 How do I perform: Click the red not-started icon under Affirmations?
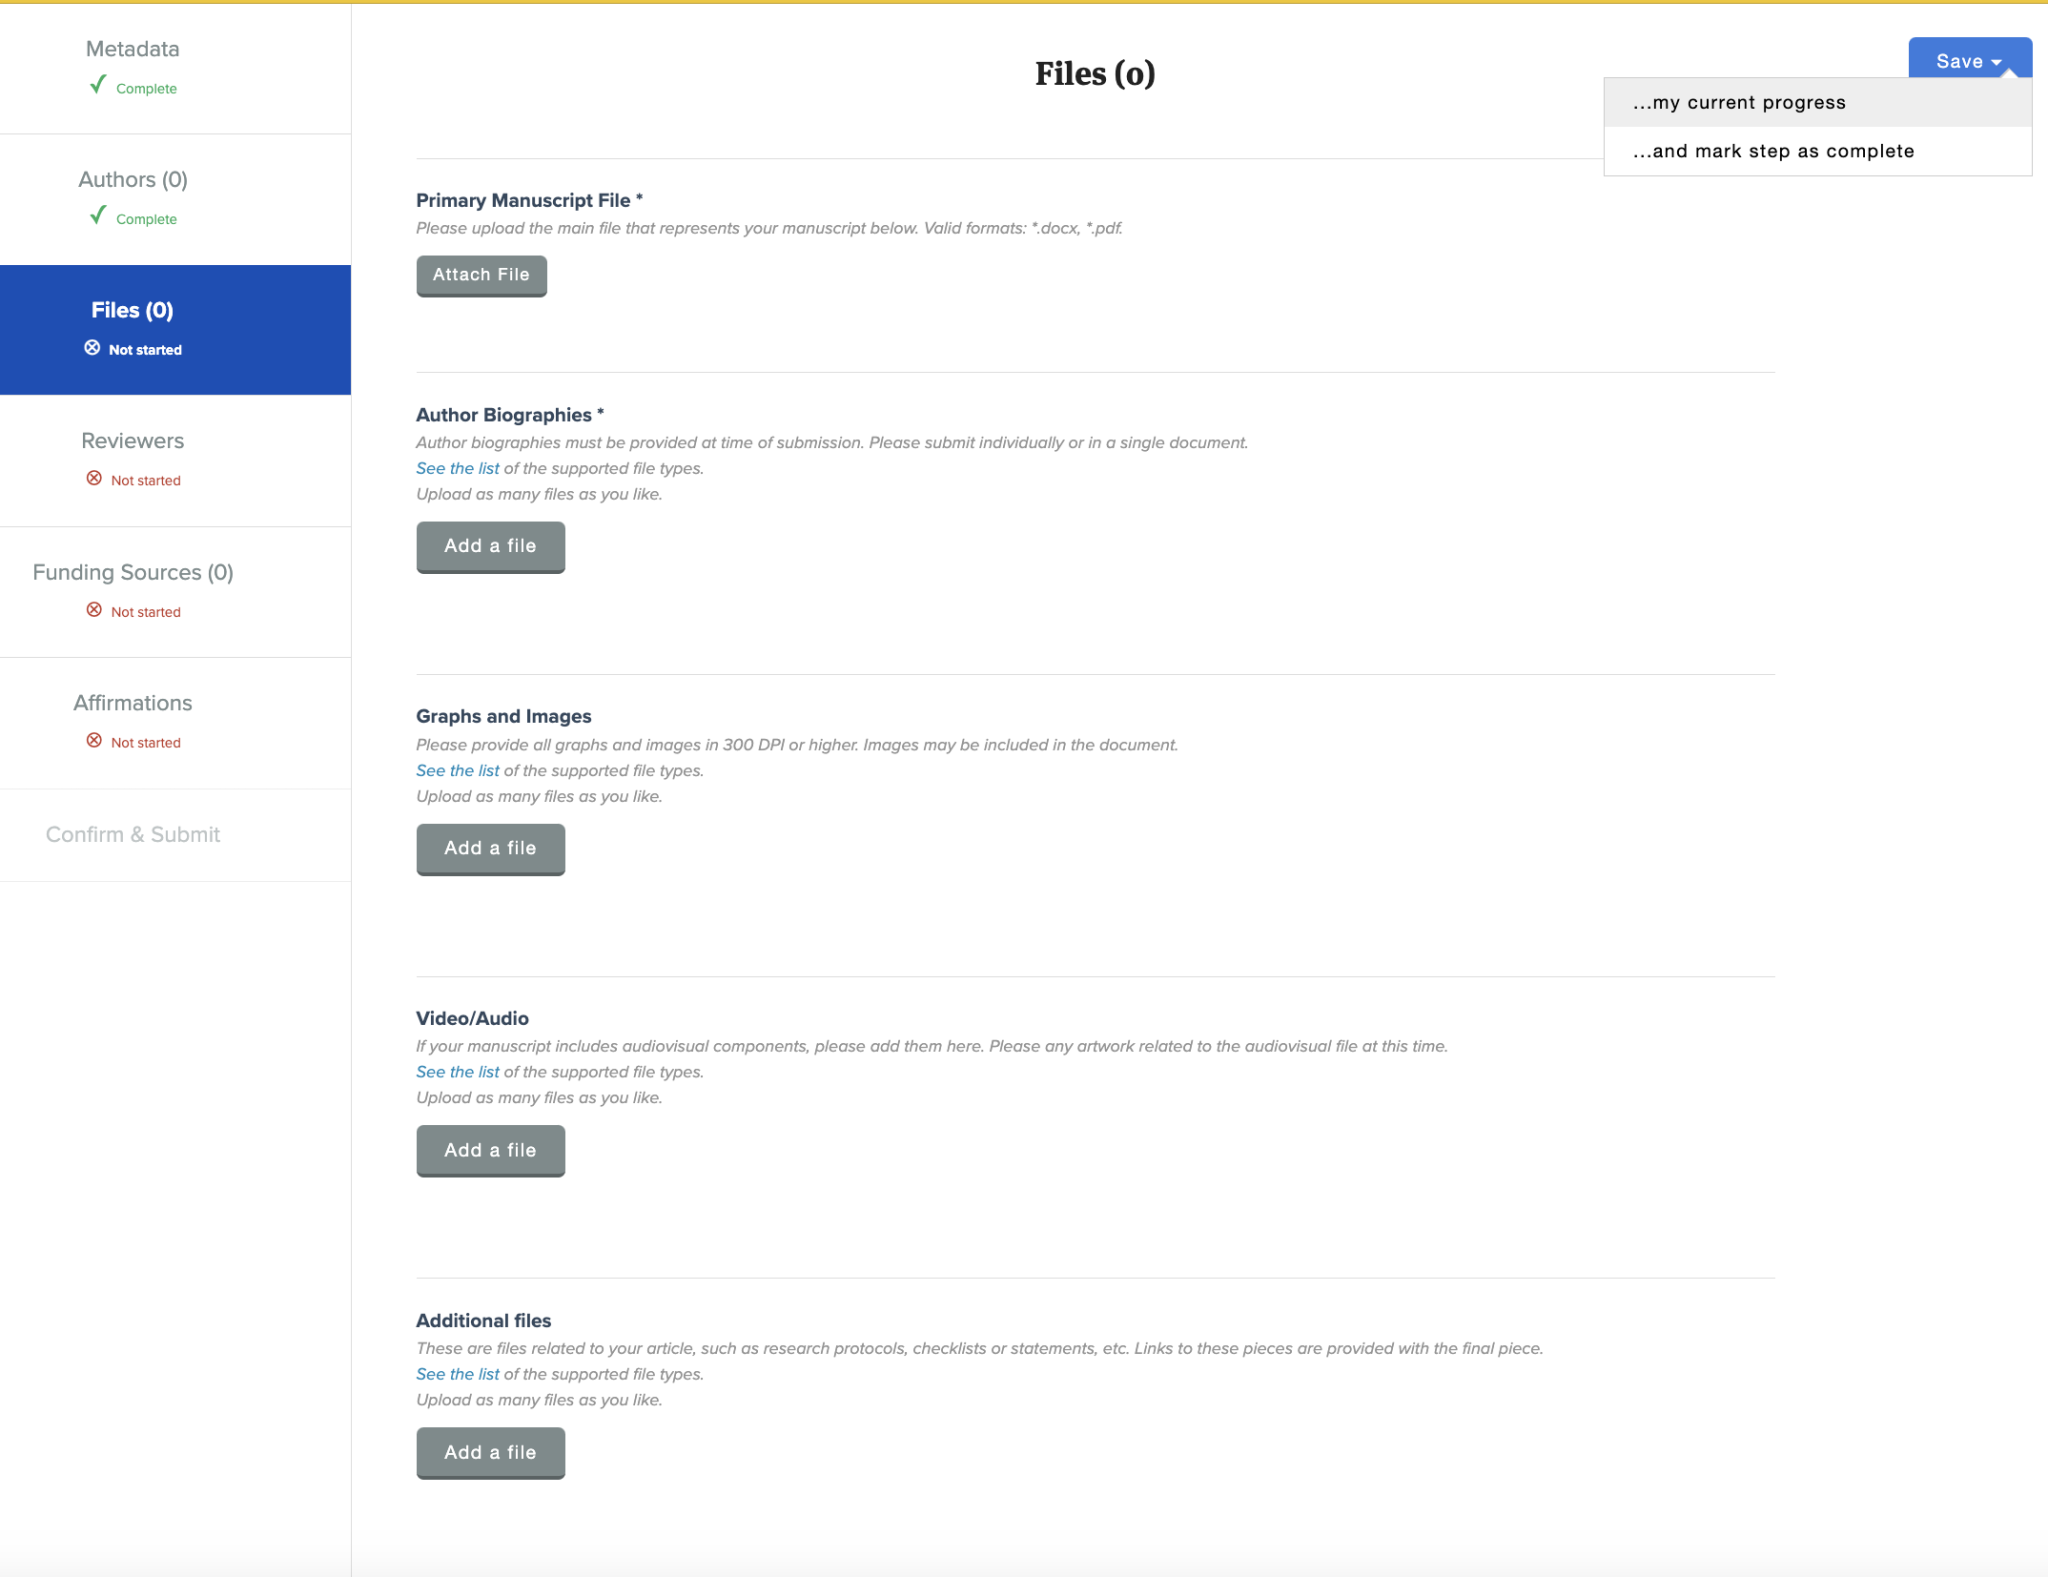pos(94,741)
